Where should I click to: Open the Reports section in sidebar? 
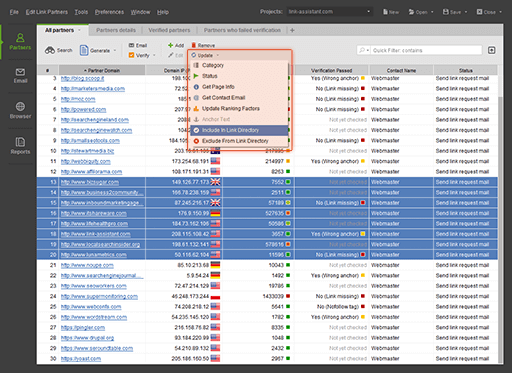20,146
